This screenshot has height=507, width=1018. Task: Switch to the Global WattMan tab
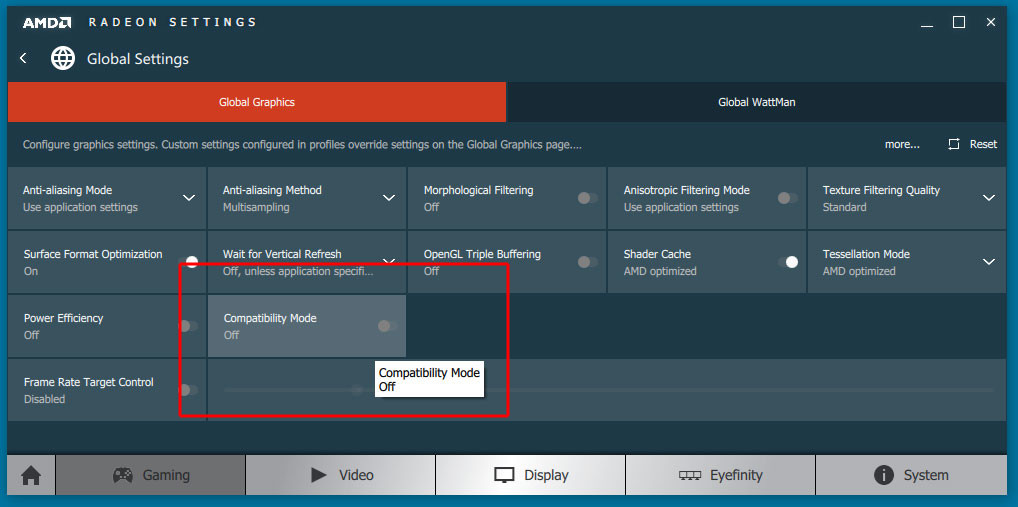(x=756, y=102)
